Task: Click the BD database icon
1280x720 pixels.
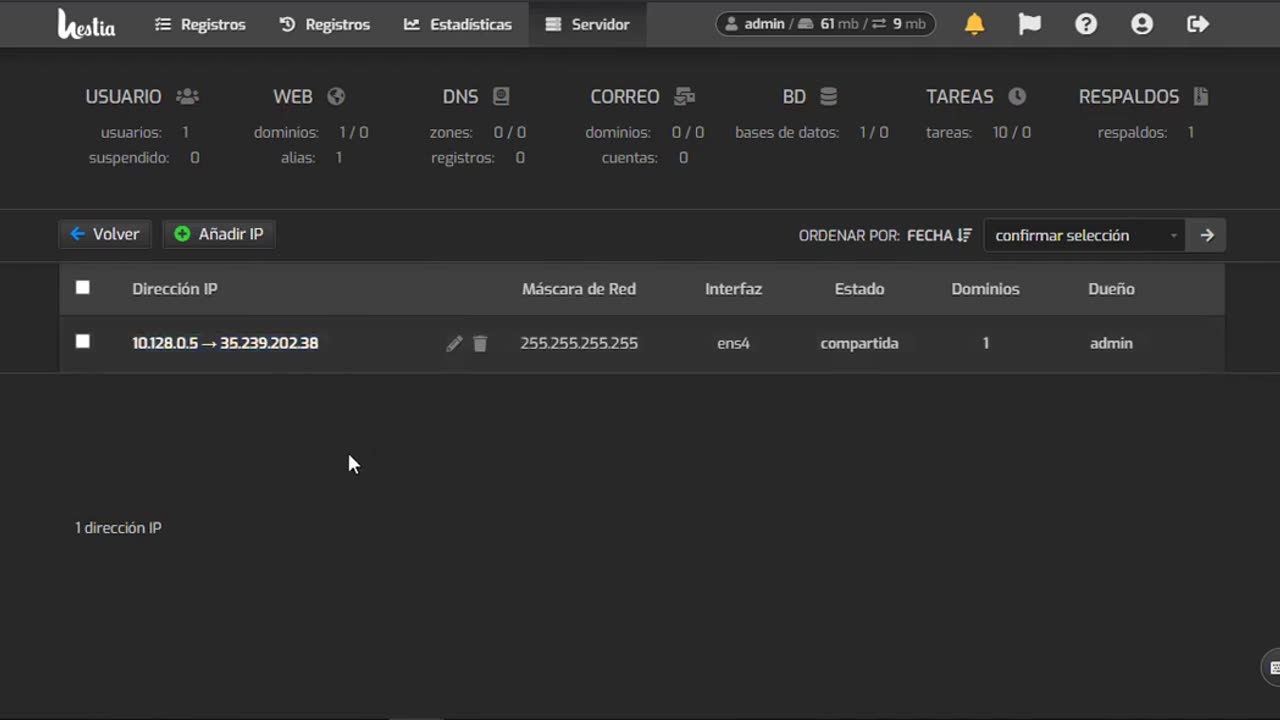Action: point(828,96)
